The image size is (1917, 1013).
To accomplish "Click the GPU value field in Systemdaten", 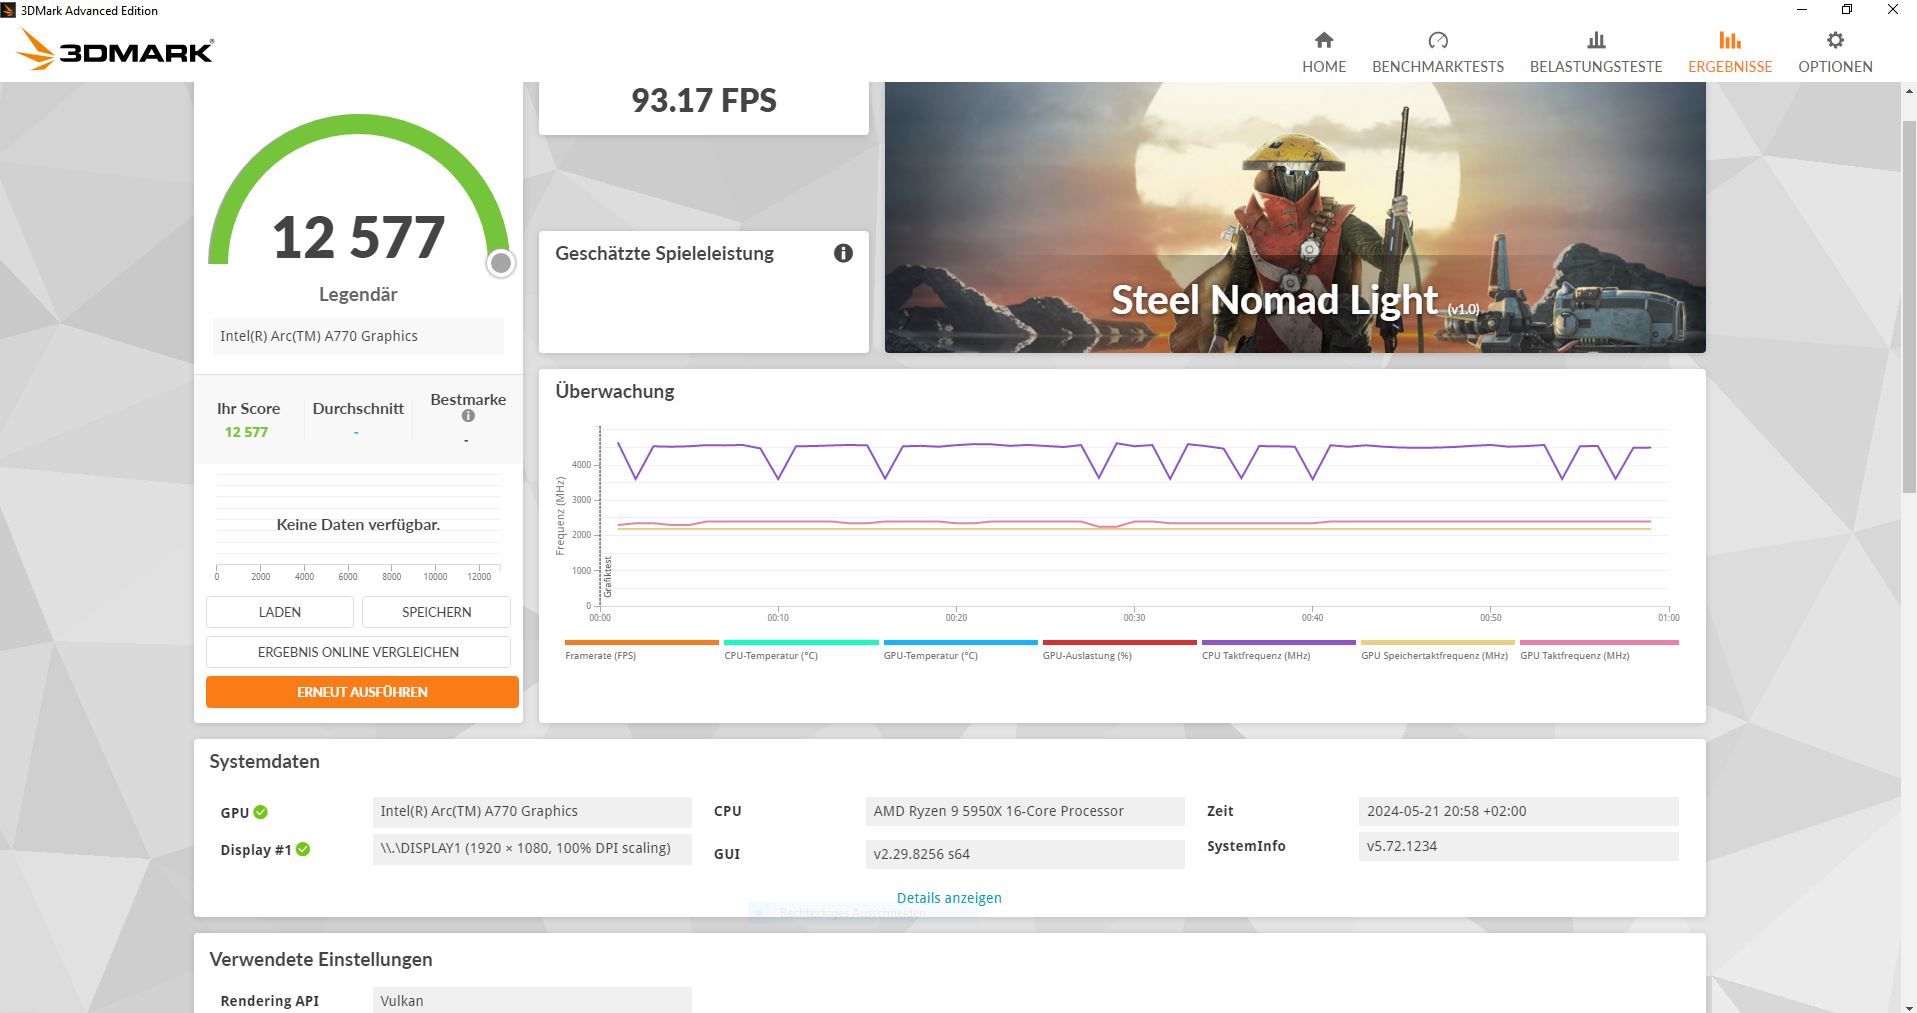I will tap(532, 811).
